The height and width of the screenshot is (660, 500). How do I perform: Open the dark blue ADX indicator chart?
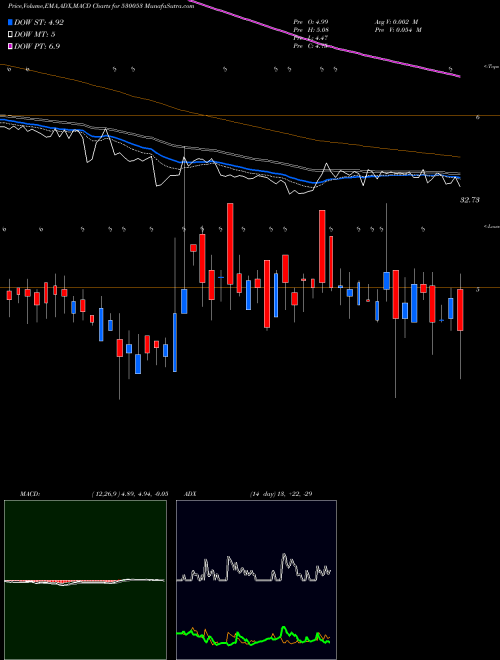[256, 580]
